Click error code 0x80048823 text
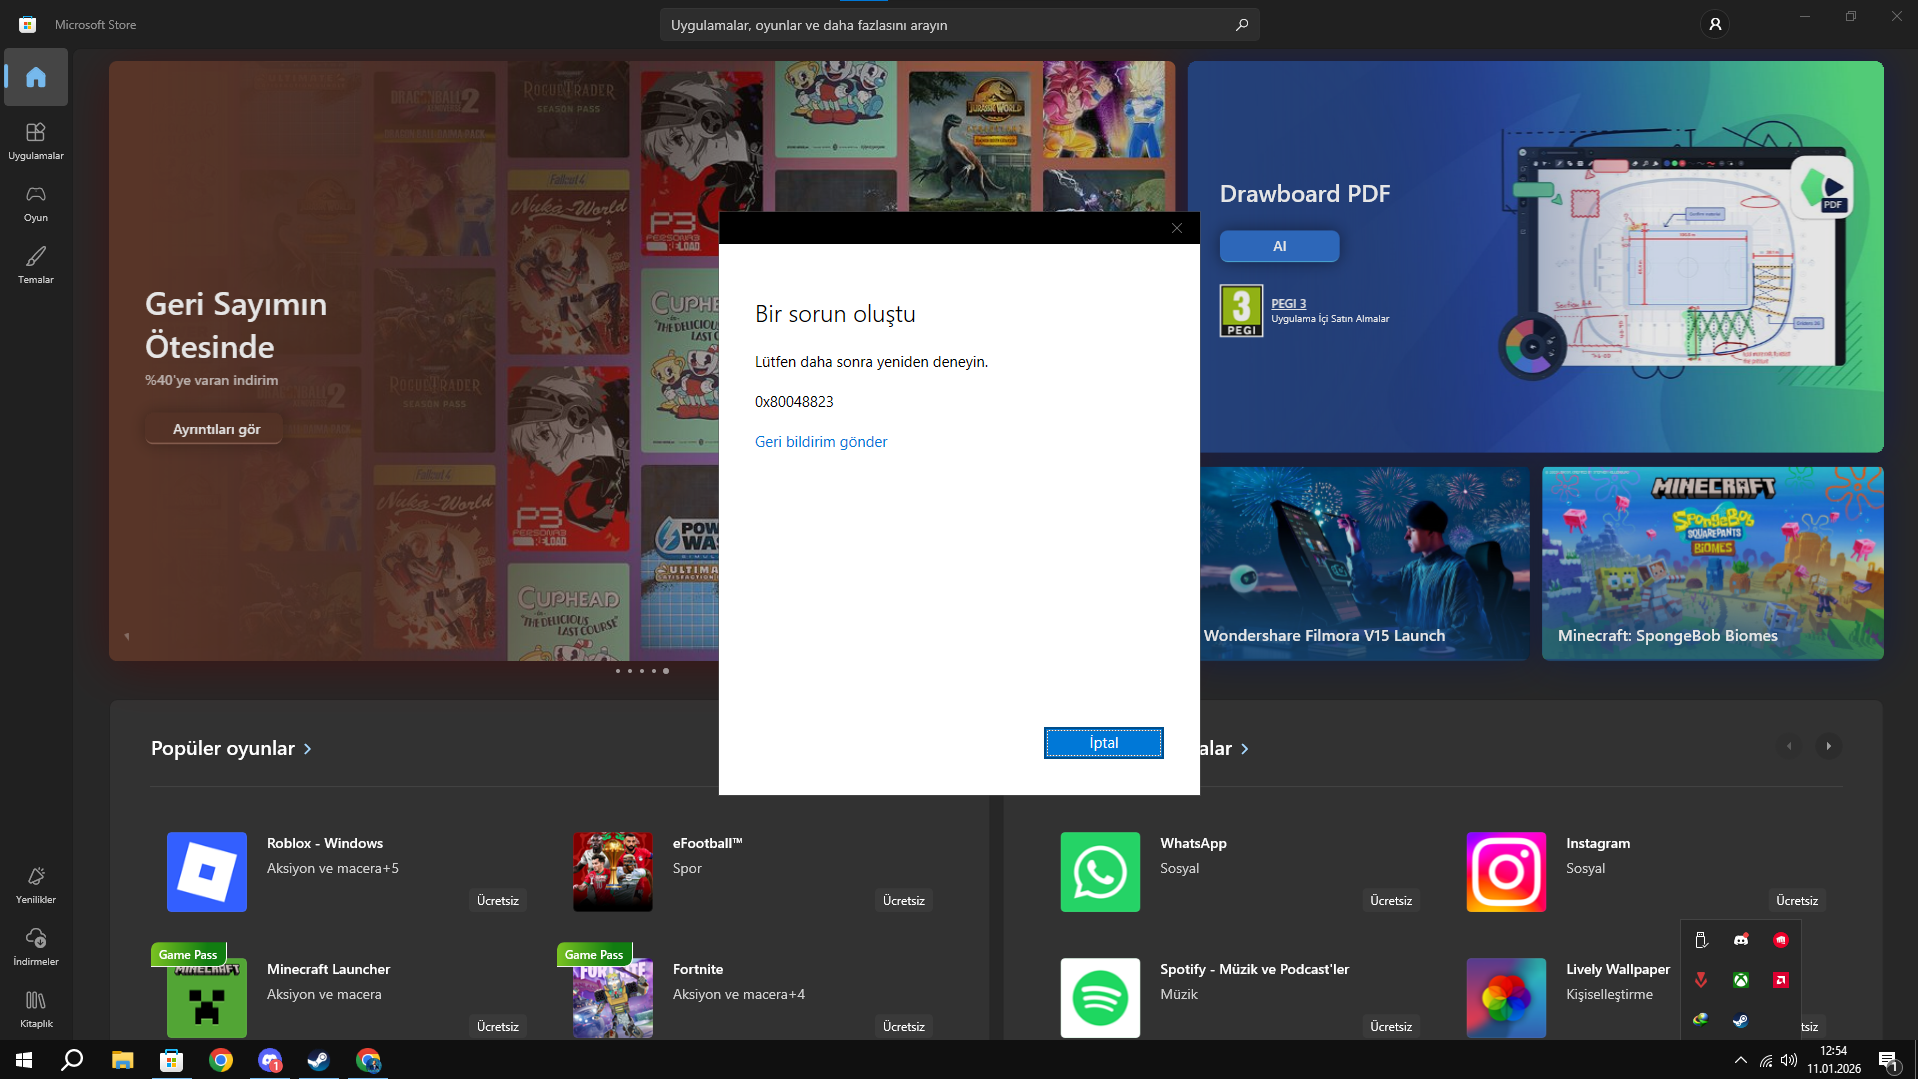Viewport: 1918px width, 1079px height. [x=794, y=402]
